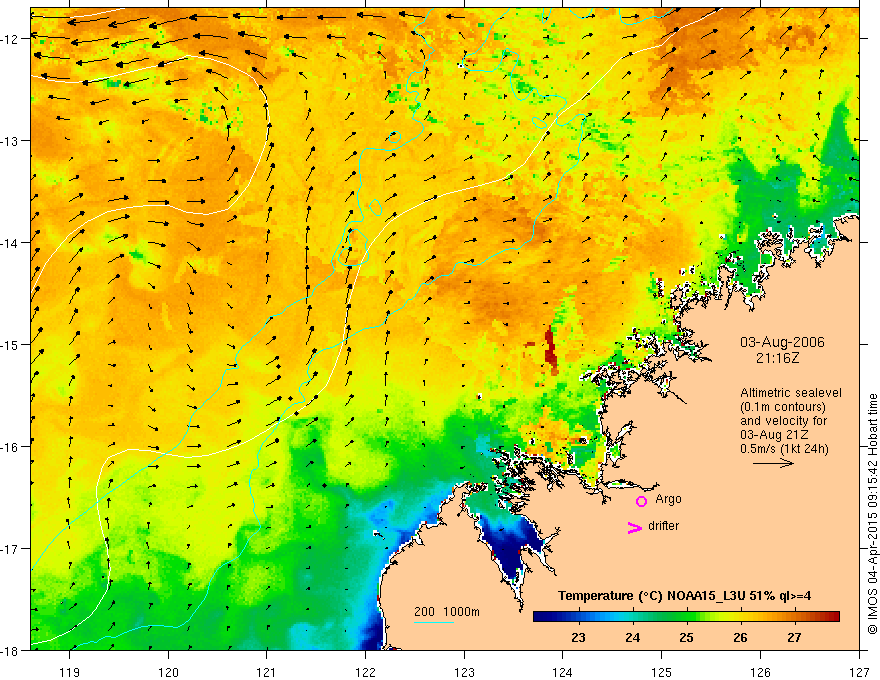Click the 'and velocity for' text line
880x680 pixels.
783,421
